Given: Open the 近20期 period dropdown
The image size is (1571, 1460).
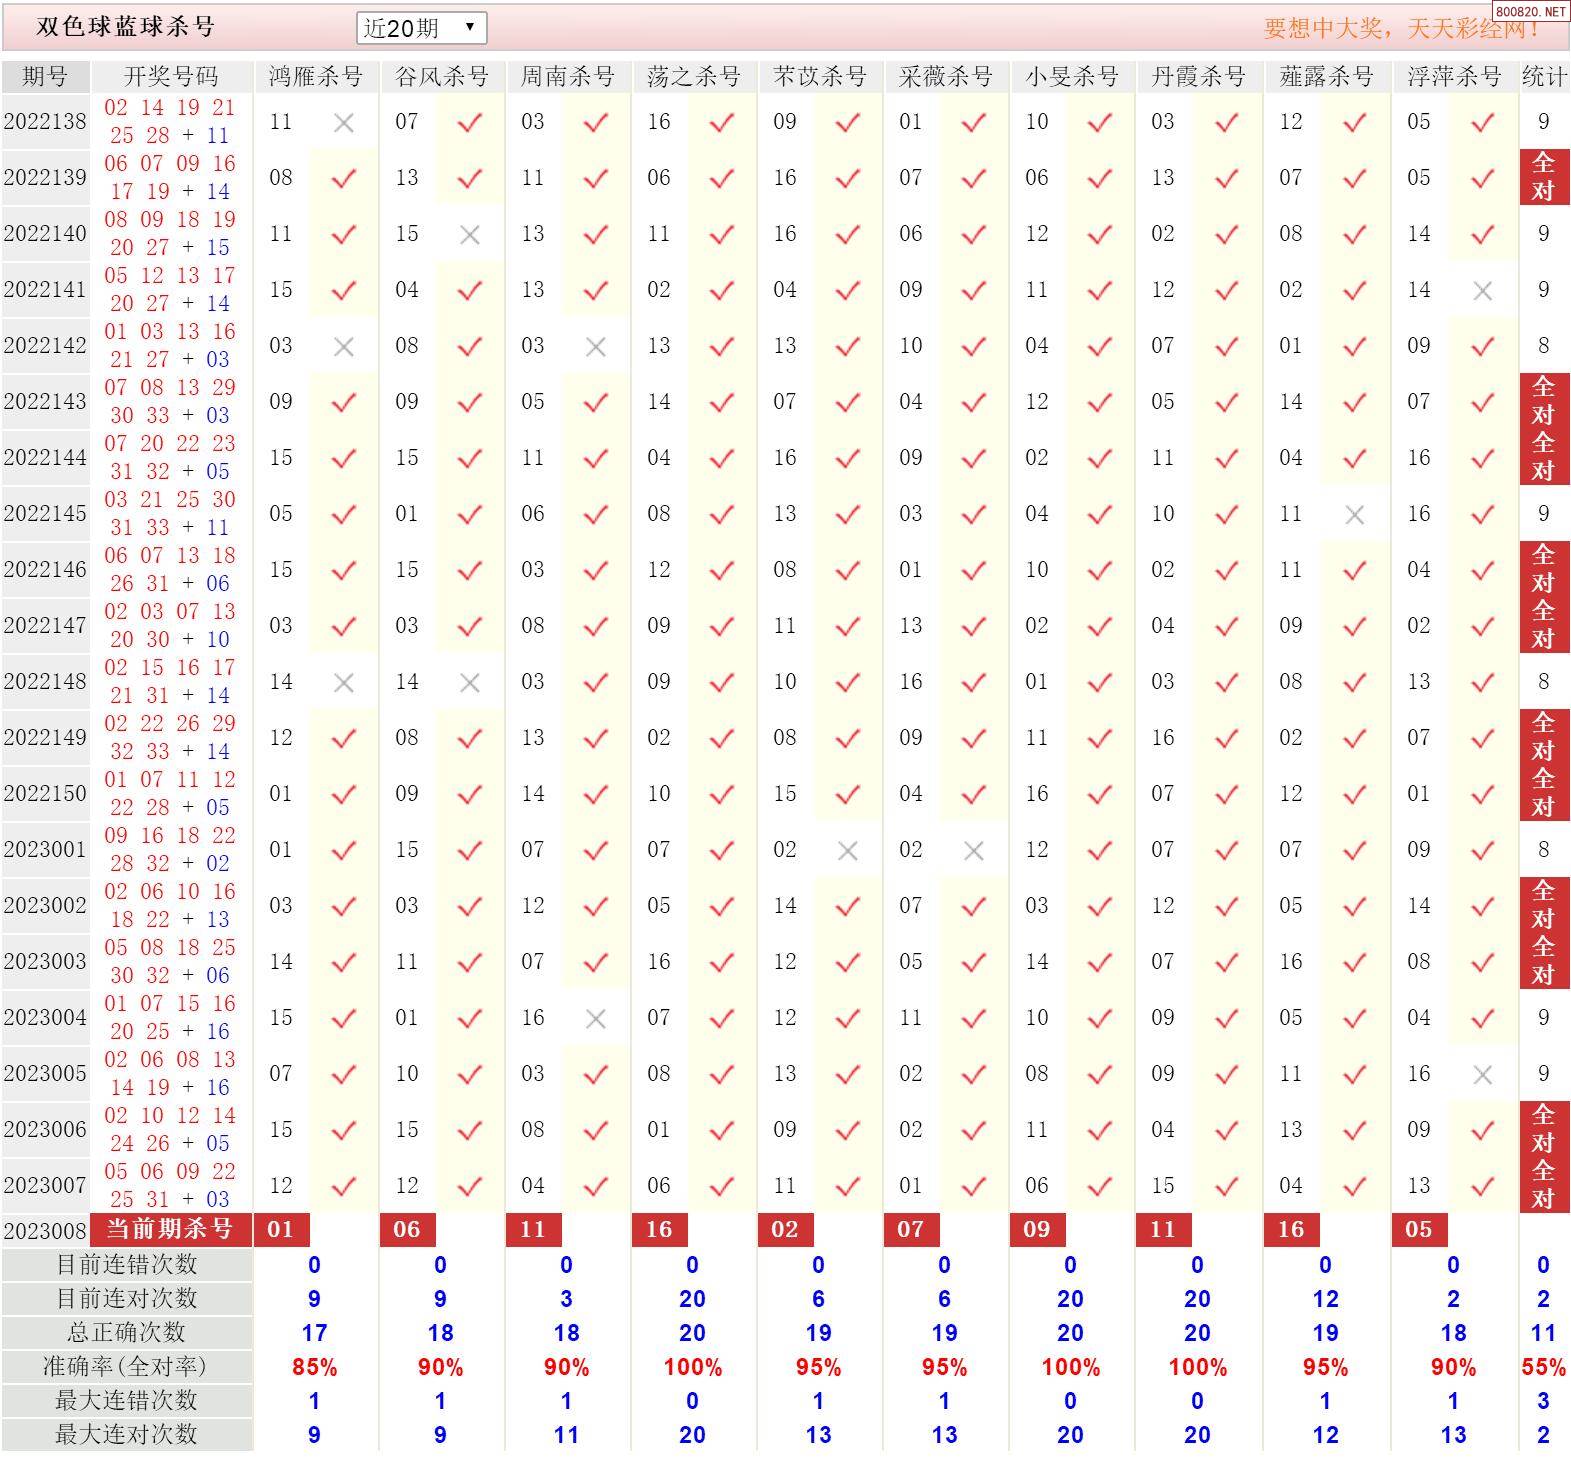Looking at the screenshot, I should point(421,28).
